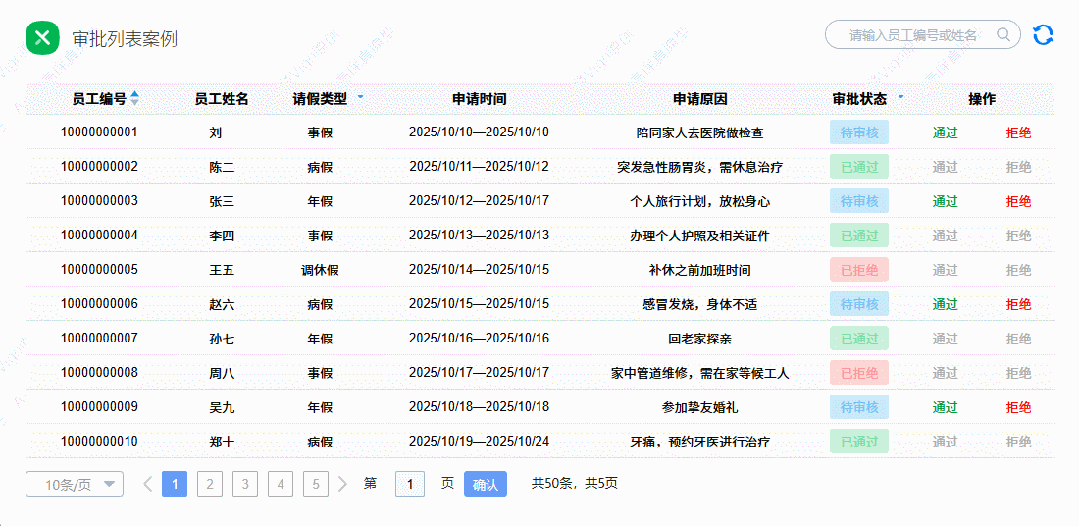Approve 张三's leave with 通过

coord(945,202)
